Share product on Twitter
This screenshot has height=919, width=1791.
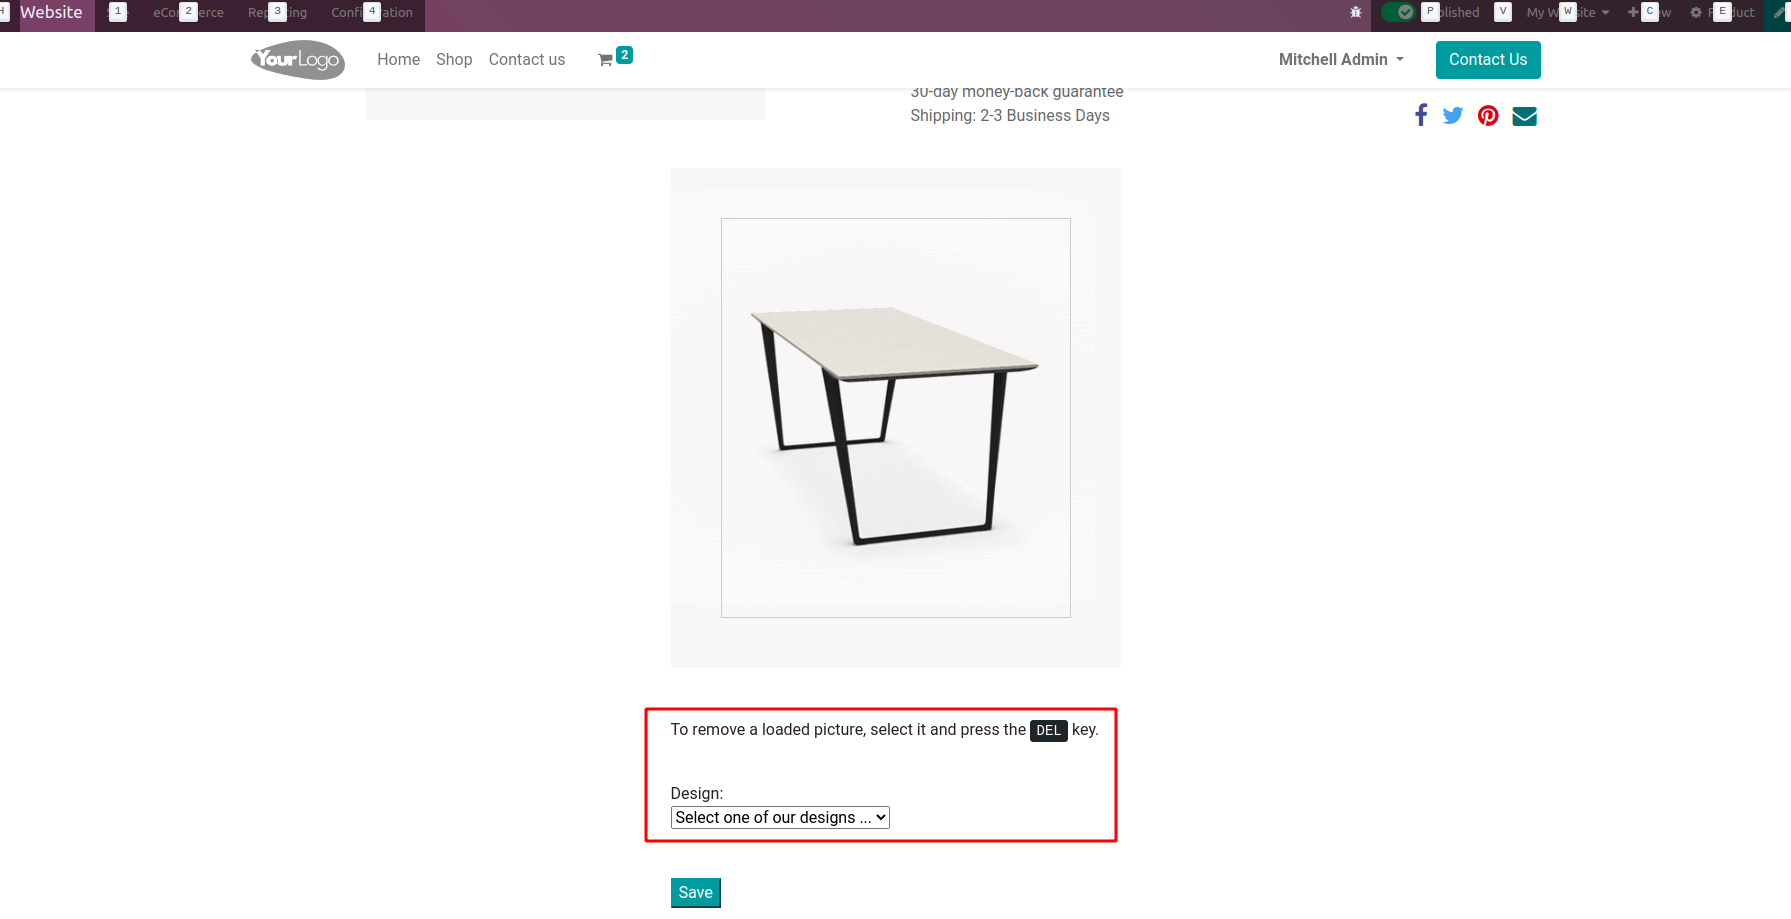pos(1453,115)
